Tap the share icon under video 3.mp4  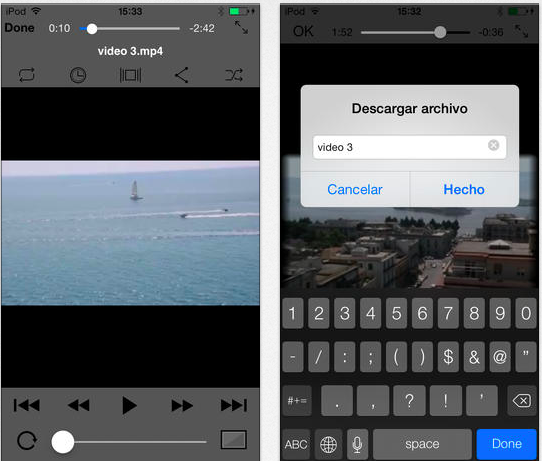tap(181, 75)
